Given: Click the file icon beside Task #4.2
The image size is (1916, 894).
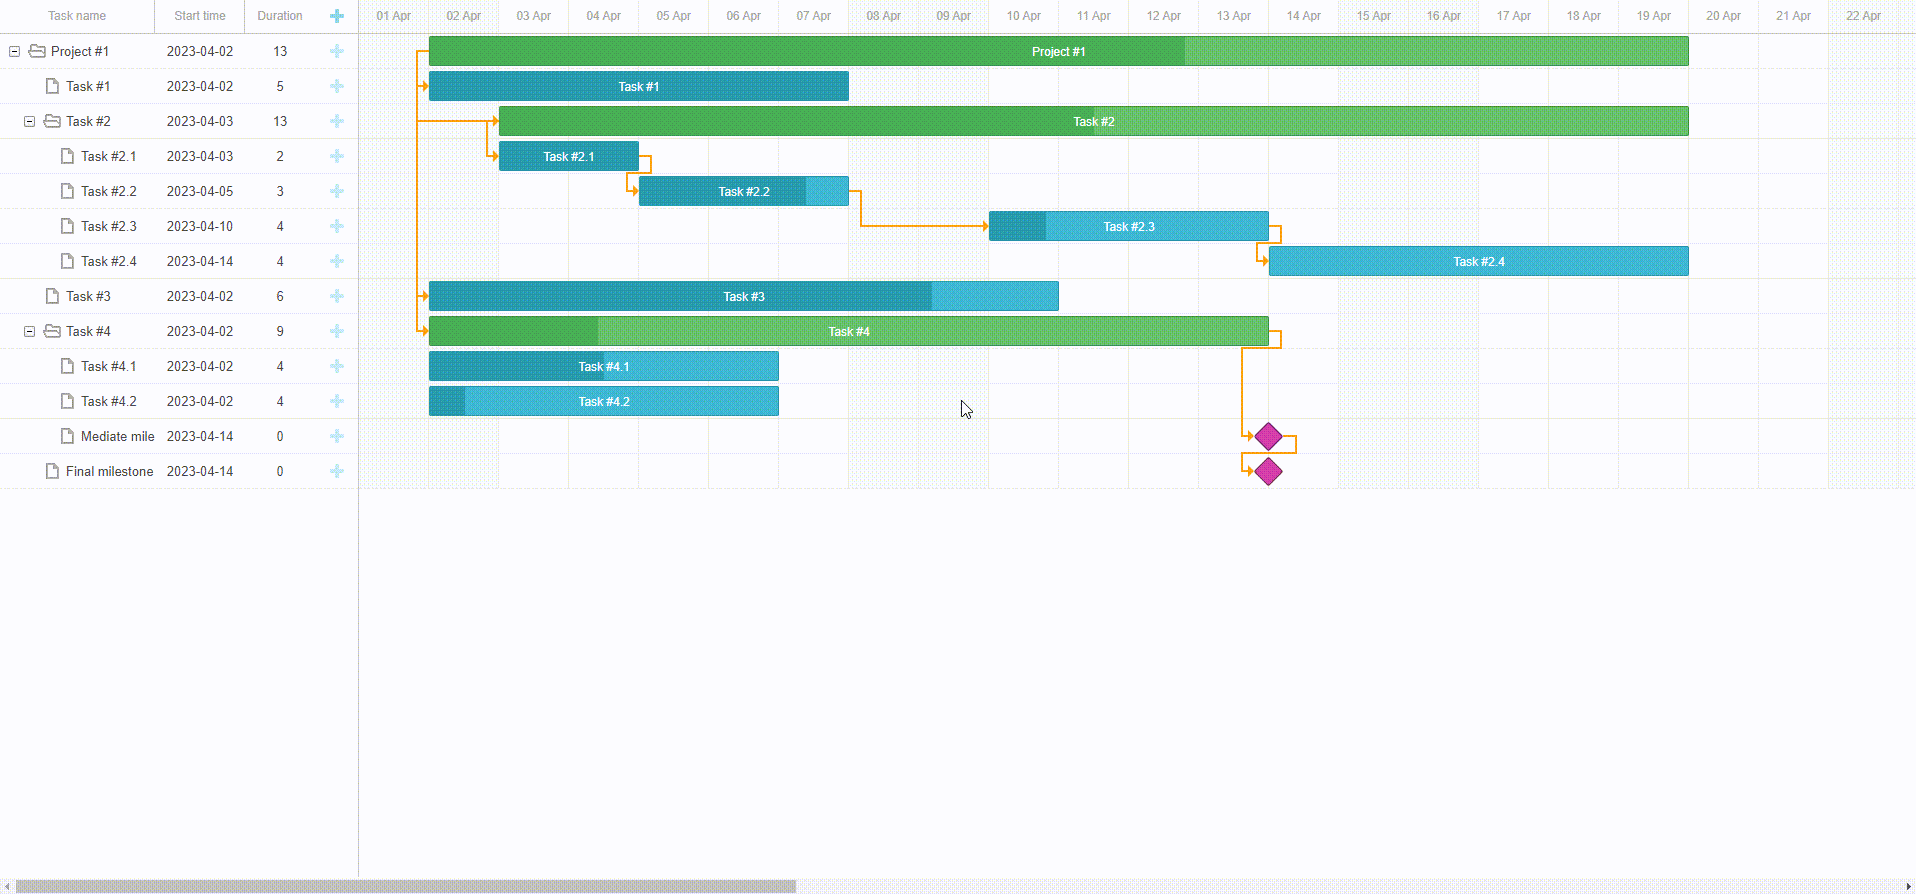Looking at the screenshot, I should tap(67, 401).
